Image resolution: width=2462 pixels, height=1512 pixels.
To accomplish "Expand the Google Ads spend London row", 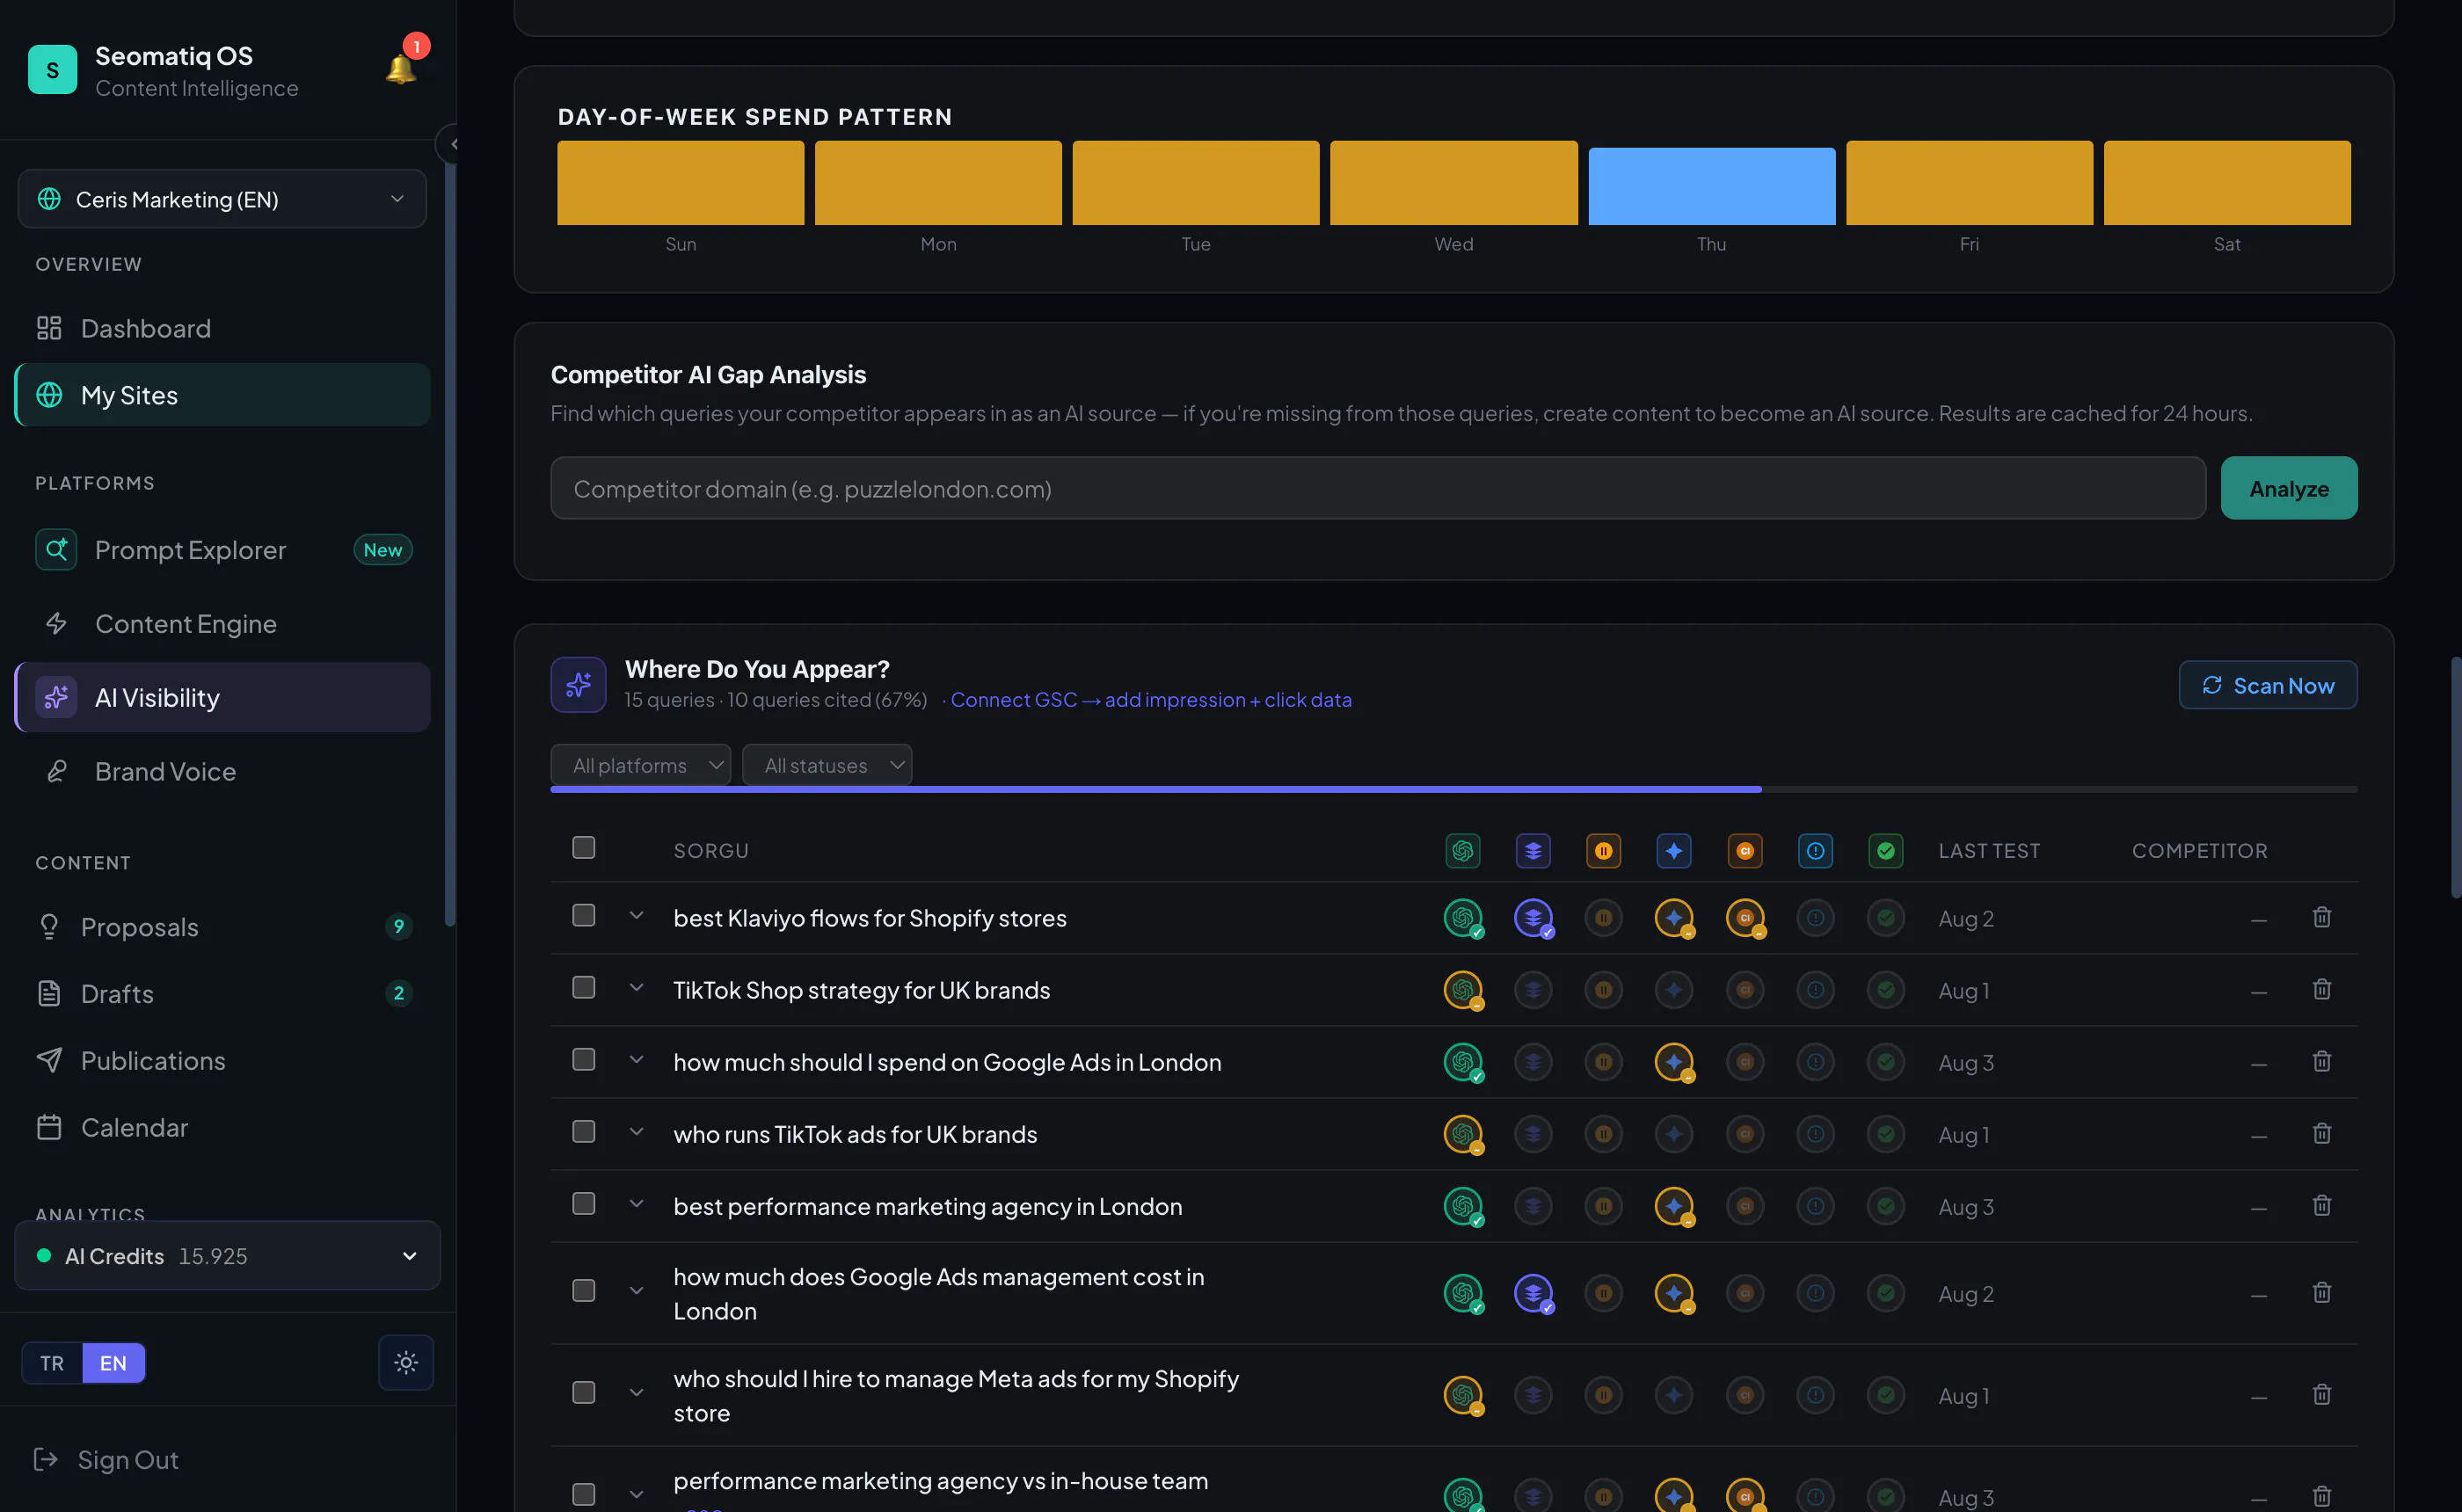I will coord(636,1060).
